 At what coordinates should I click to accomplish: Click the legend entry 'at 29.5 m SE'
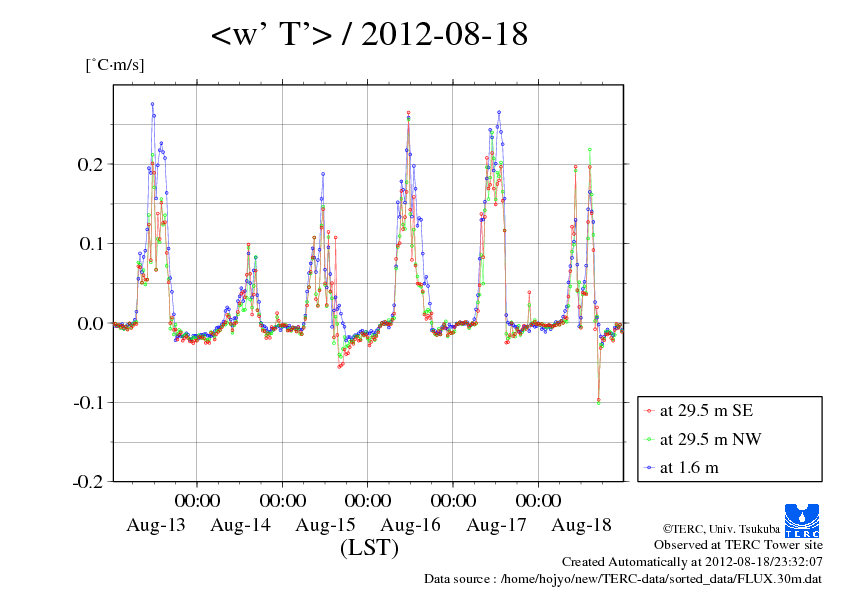click(x=706, y=410)
